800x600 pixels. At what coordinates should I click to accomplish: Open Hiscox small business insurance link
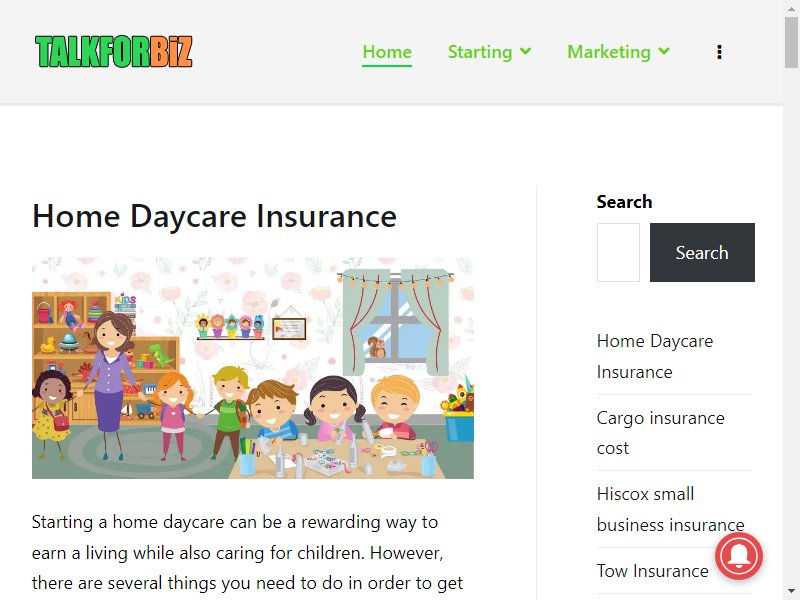670,509
